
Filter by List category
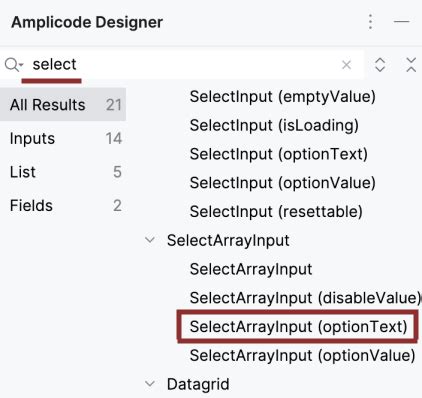[63, 172]
